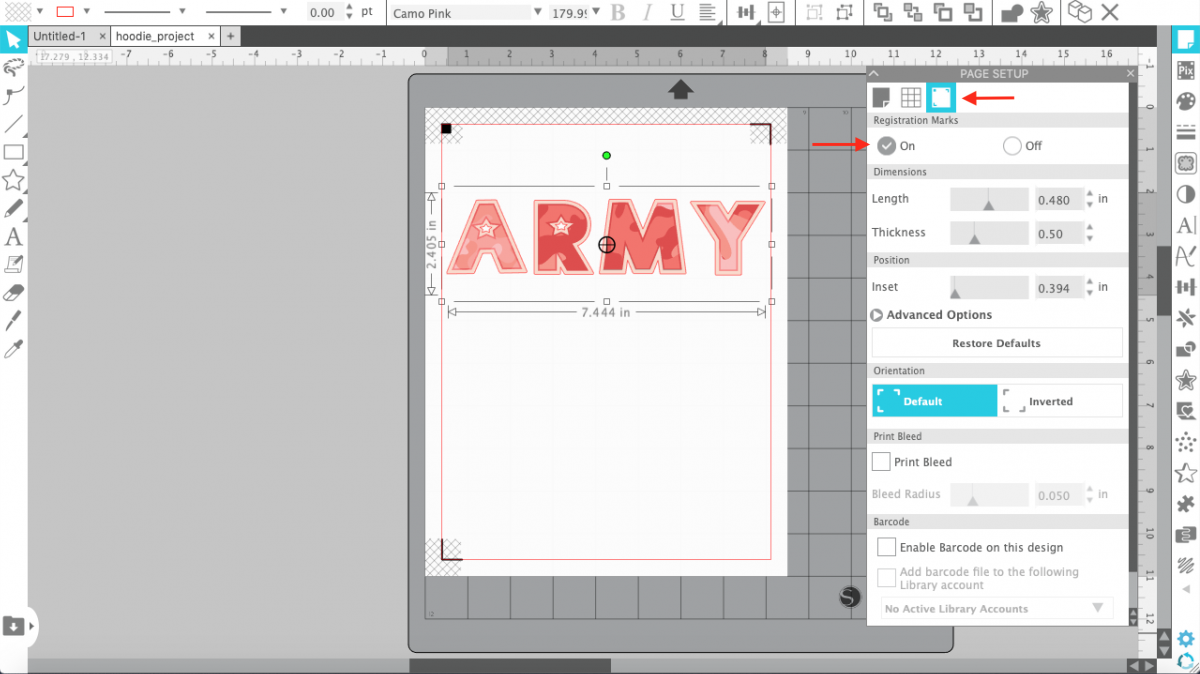The width and height of the screenshot is (1200, 674).
Task: Close the Page Setup panel
Action: pos(1130,74)
